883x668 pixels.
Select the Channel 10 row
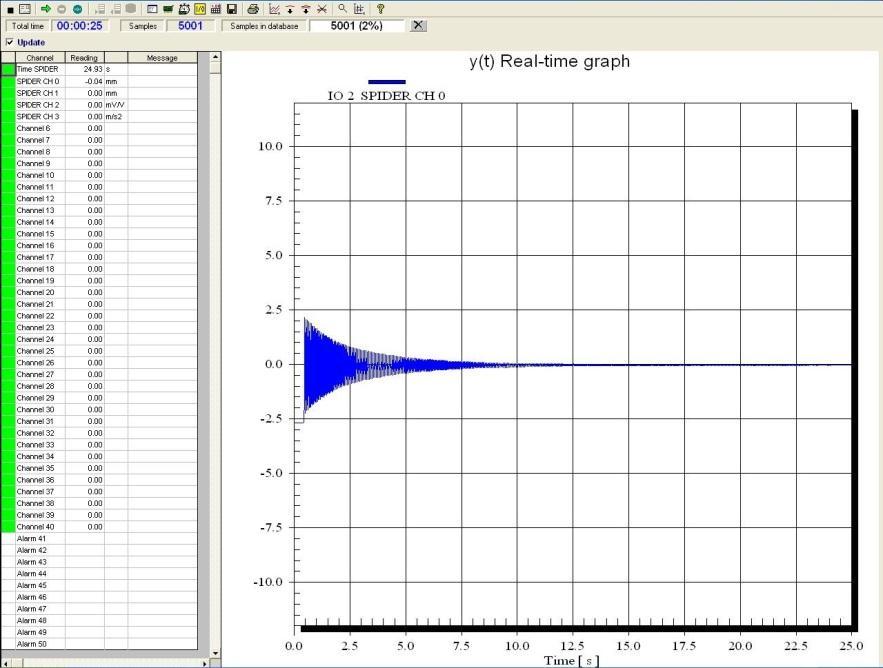[x=99, y=175]
